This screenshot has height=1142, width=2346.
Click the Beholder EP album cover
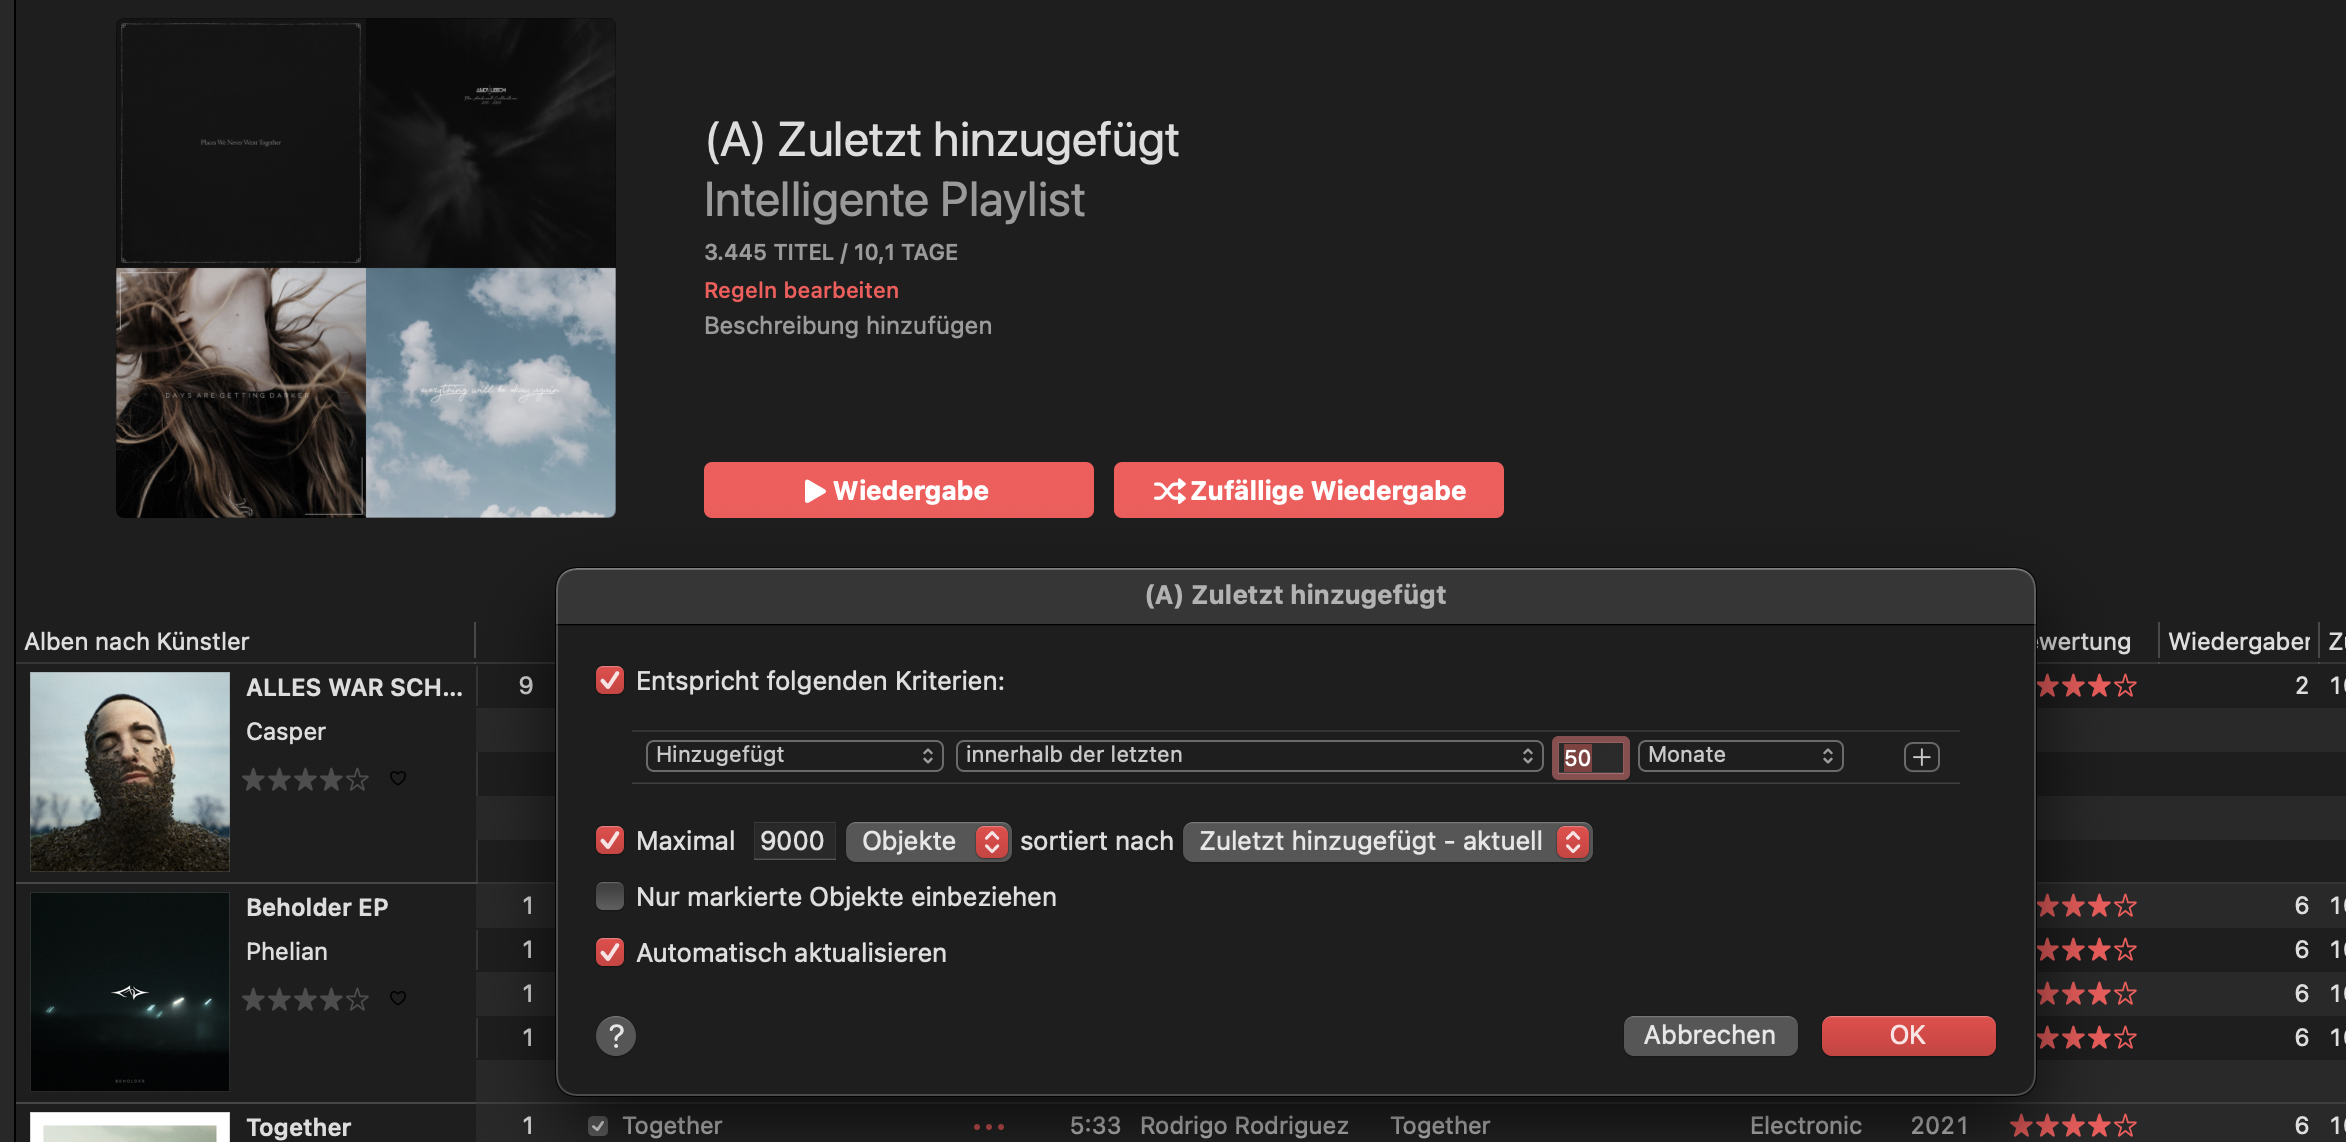[x=130, y=991]
